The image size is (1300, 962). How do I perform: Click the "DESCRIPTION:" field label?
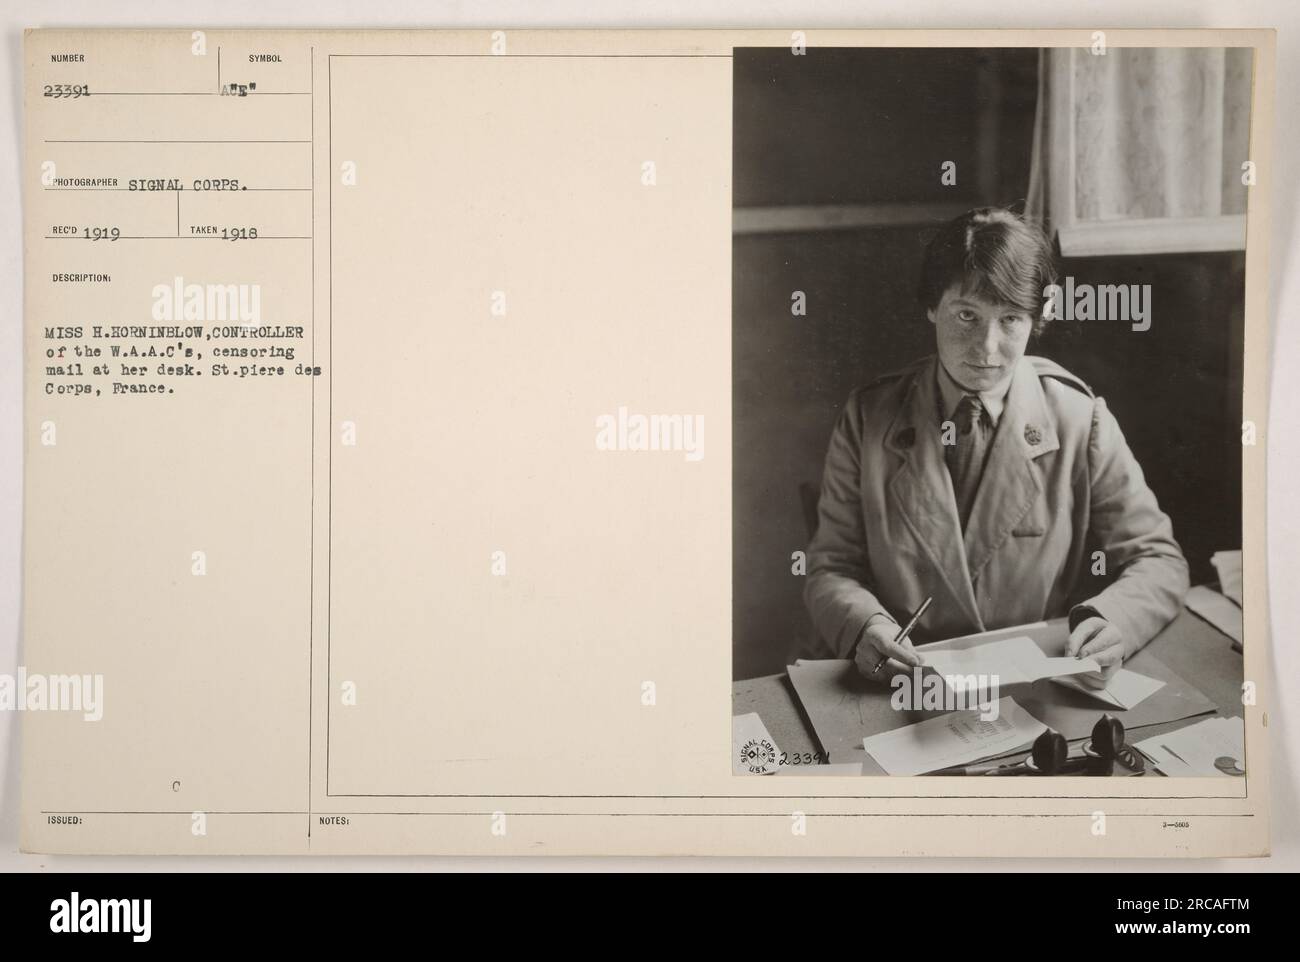pos(82,280)
